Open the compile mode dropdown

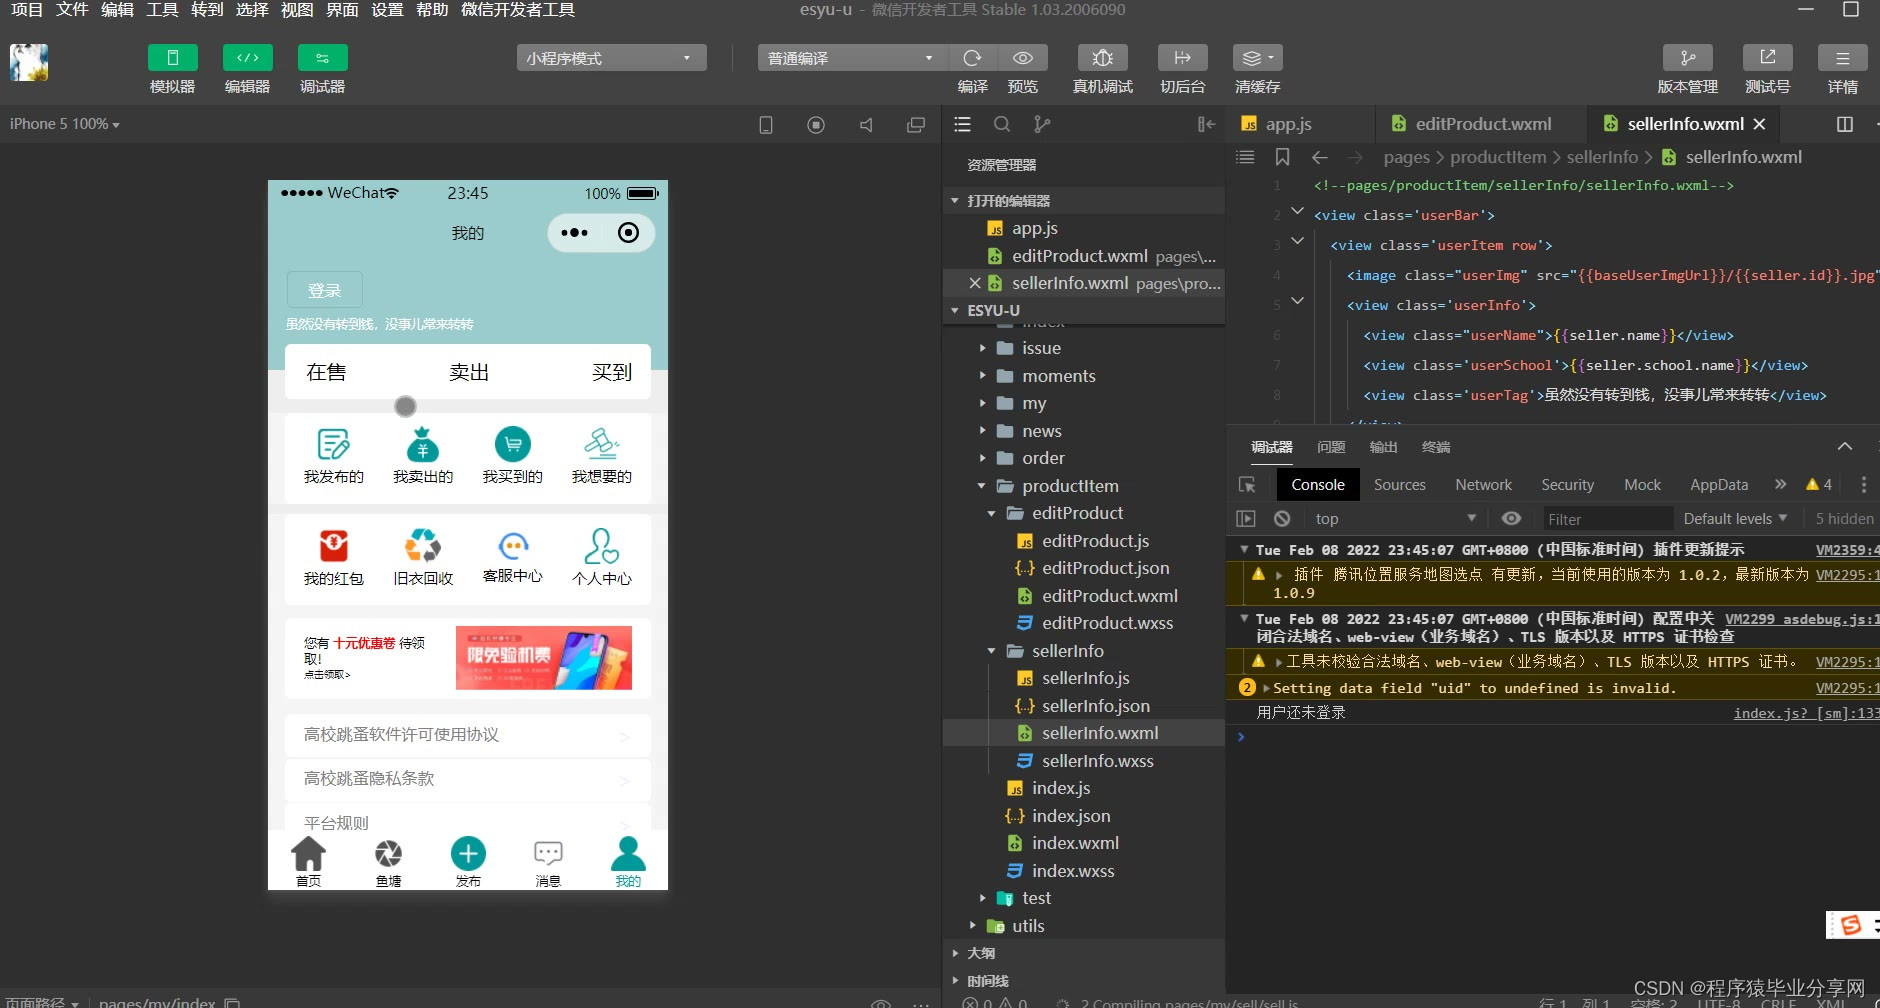pyautogui.click(x=852, y=58)
